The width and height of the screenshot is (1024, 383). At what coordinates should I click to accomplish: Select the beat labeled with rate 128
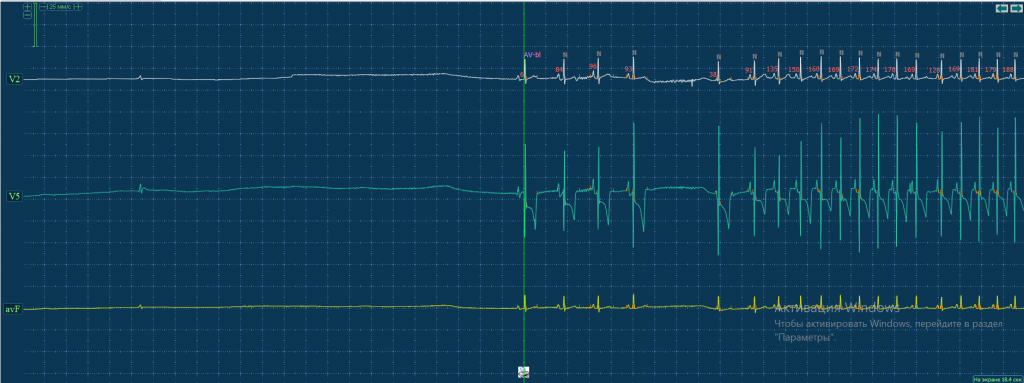pyautogui.click(x=935, y=69)
